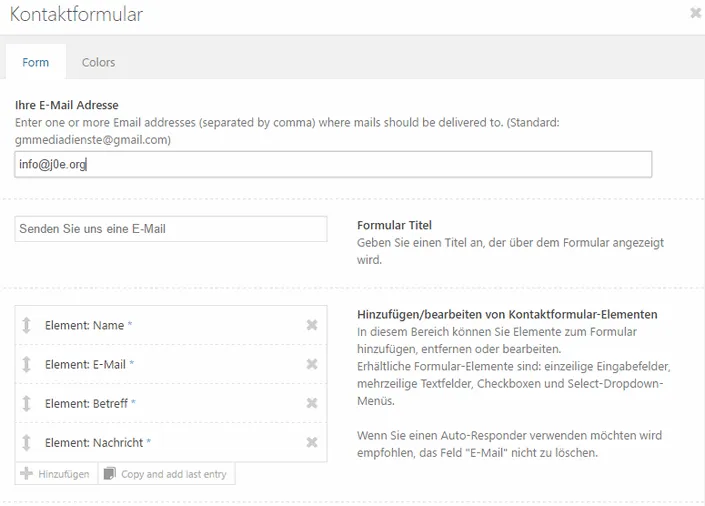Close the Kontaktformular dialog

[696, 13]
